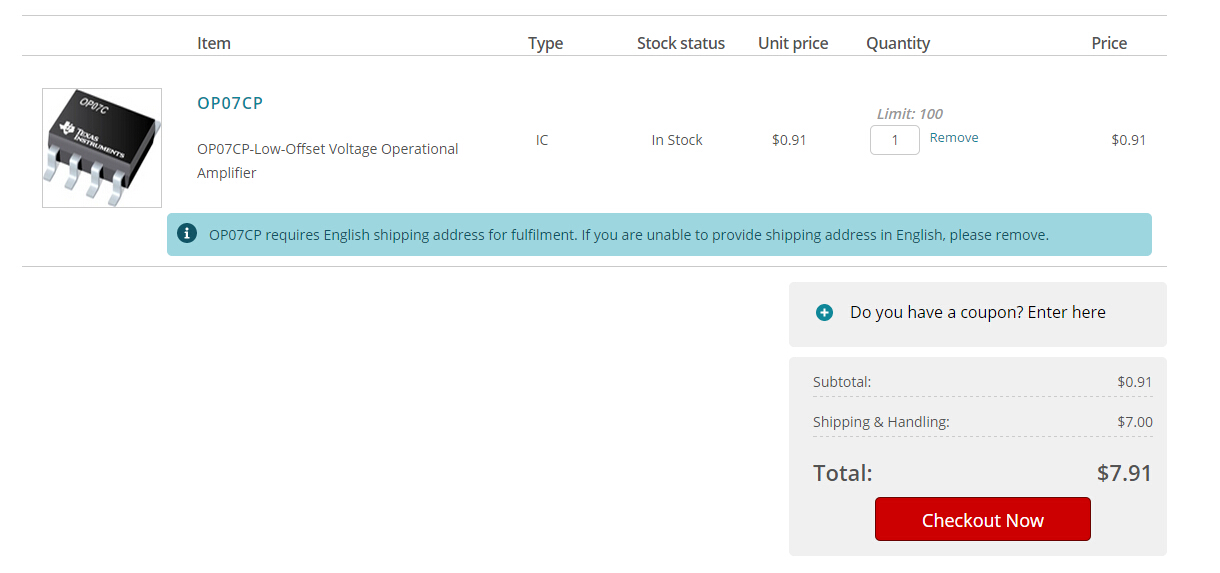Click the In Stock status text
The image size is (1220, 573).
click(677, 140)
